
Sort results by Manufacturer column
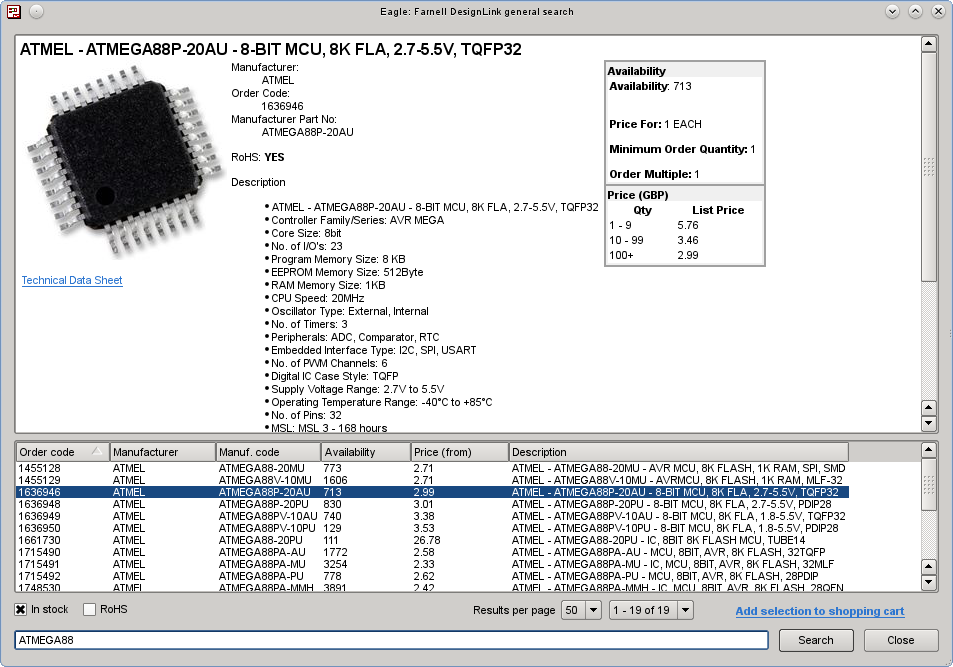click(x=162, y=452)
